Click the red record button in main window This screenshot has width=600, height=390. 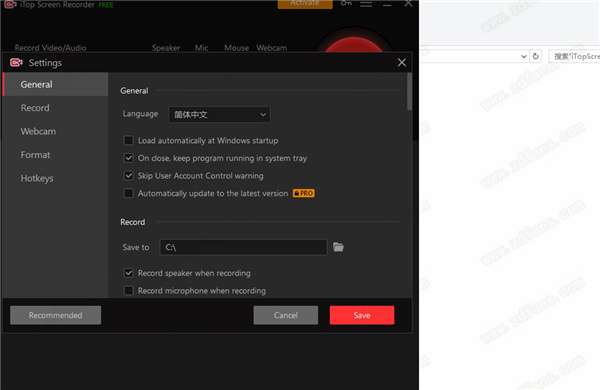(x=354, y=45)
